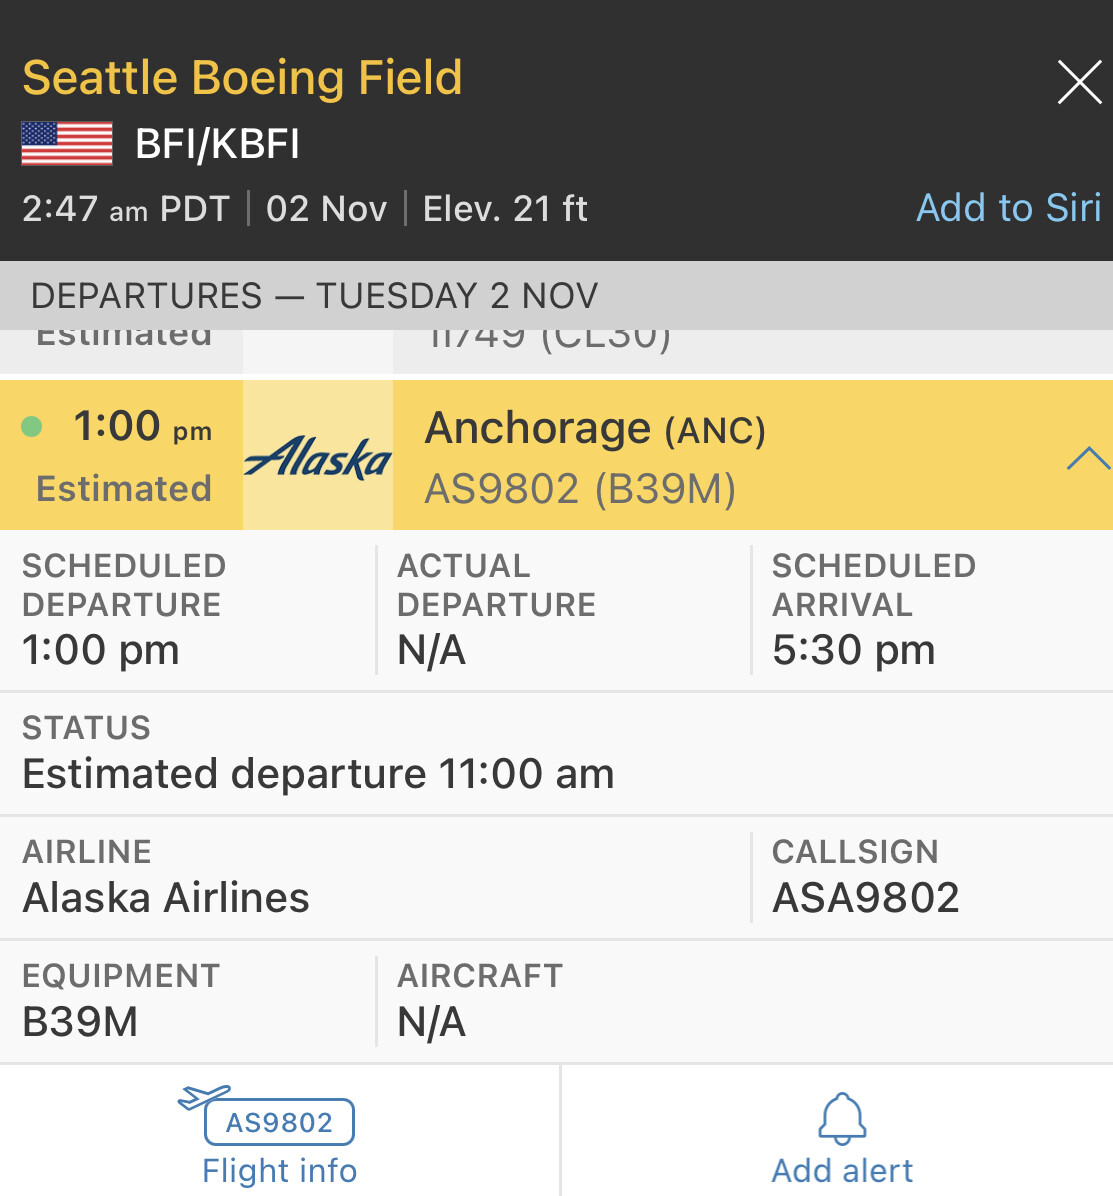Select the Anchorage (ANC) destination title
This screenshot has width=1113, height=1196.
595,429
